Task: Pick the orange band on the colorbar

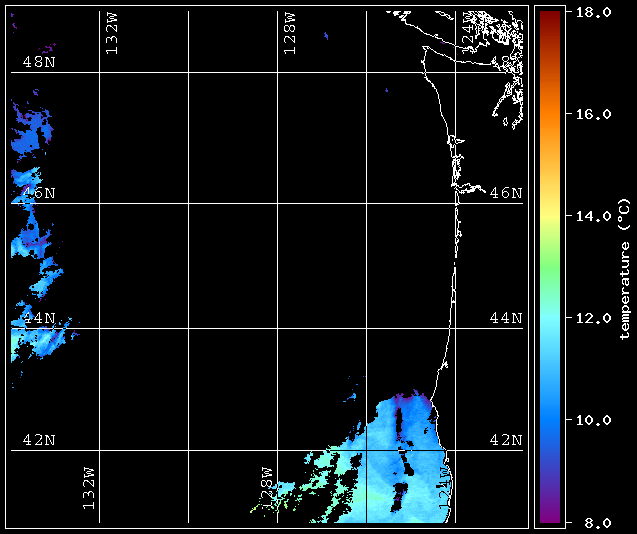Action: point(549,120)
